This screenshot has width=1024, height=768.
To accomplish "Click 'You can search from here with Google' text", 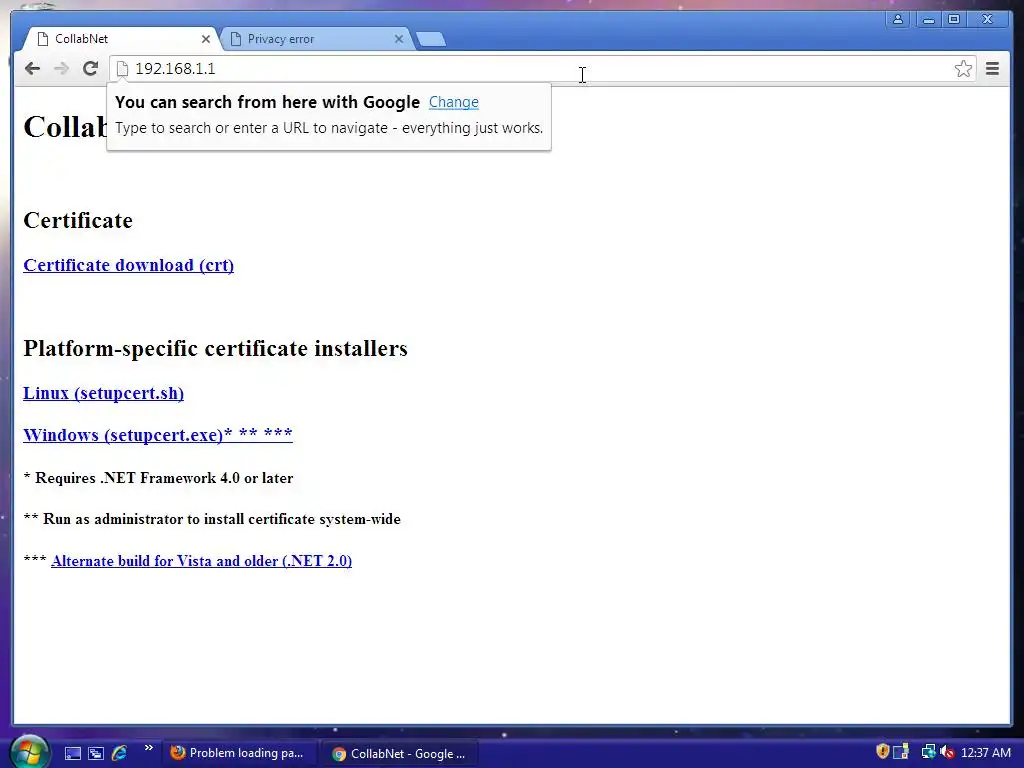I will pos(267,102).
